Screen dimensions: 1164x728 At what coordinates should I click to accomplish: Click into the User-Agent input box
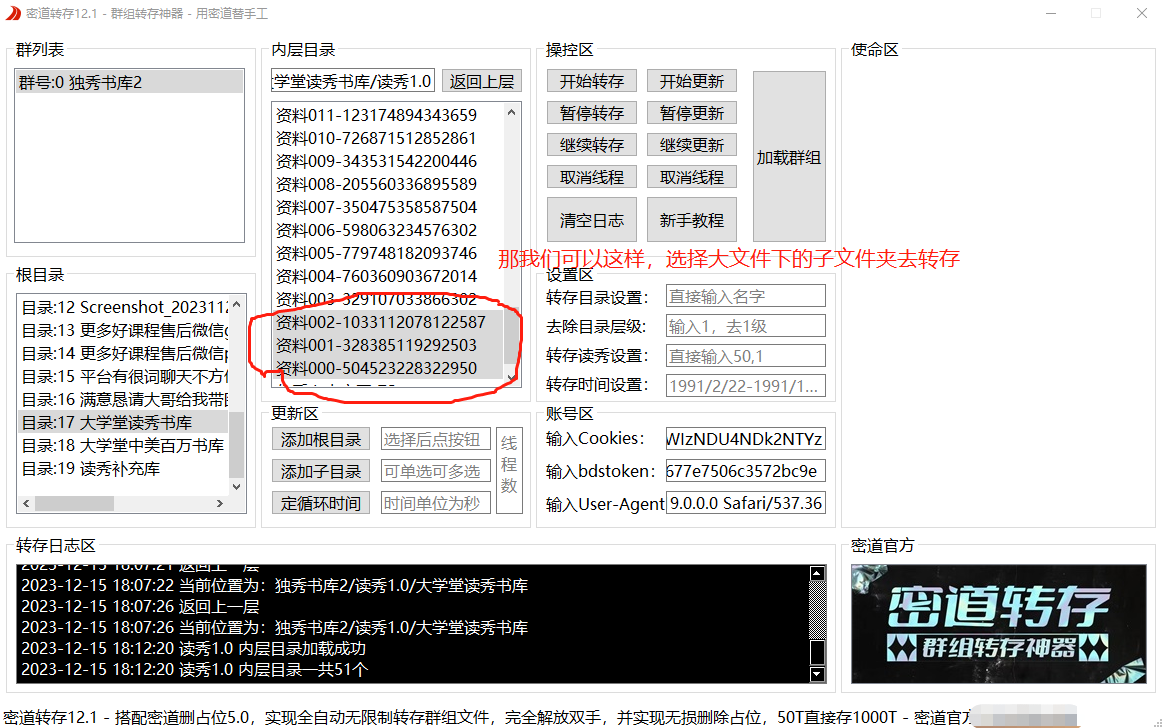tap(745, 502)
